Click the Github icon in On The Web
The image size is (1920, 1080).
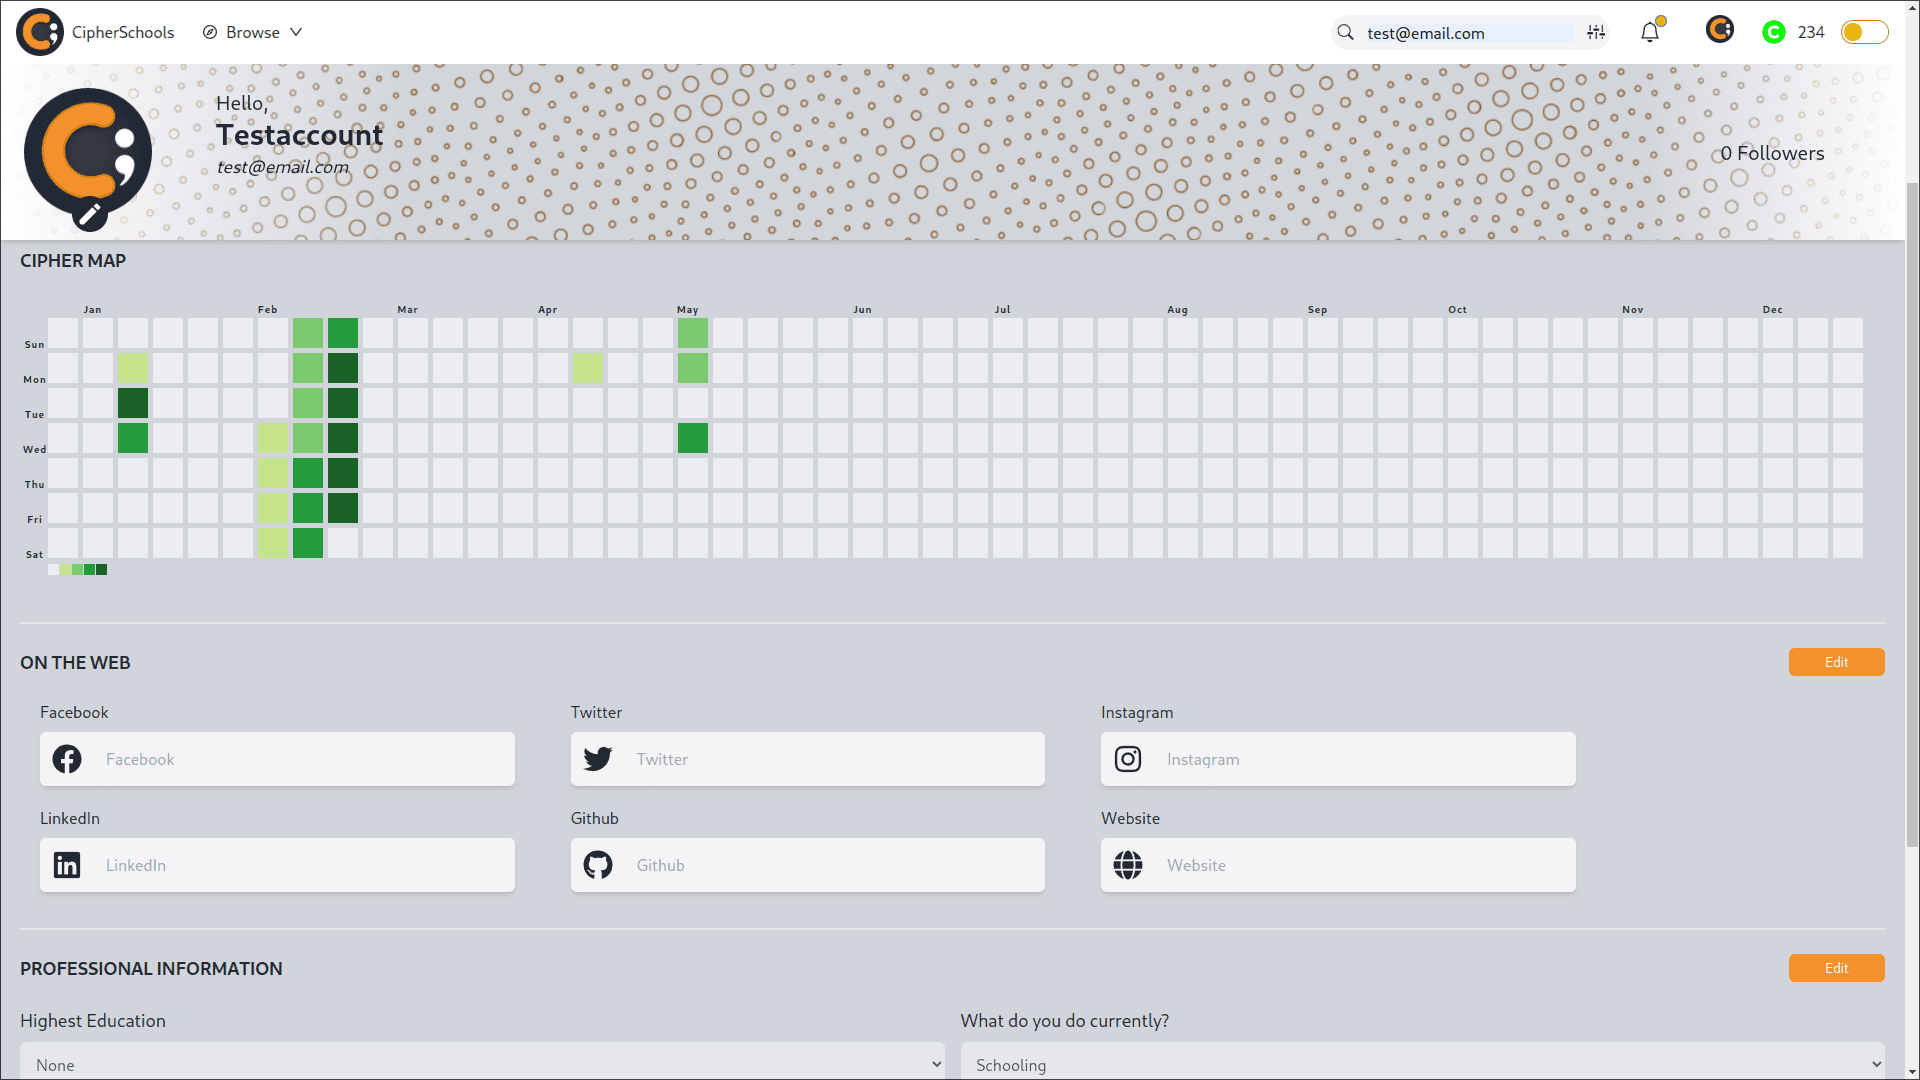(598, 865)
